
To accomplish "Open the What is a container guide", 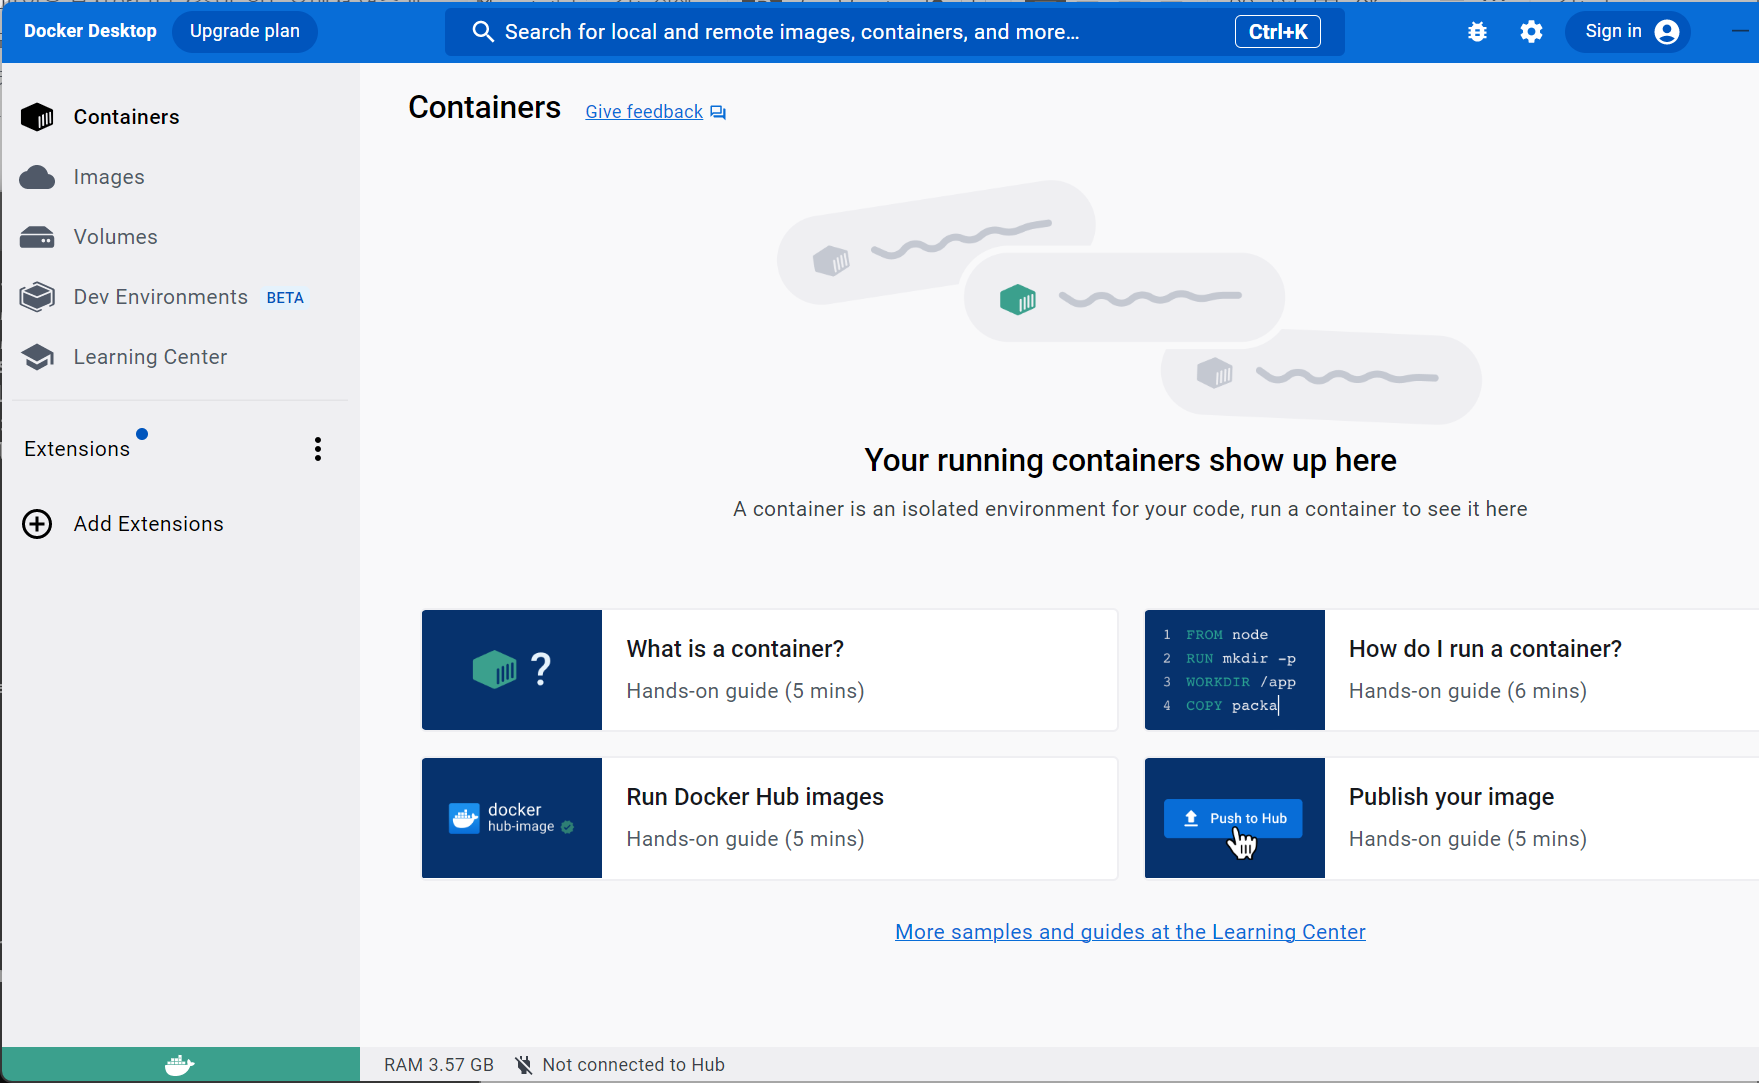I will pyautogui.click(x=770, y=670).
